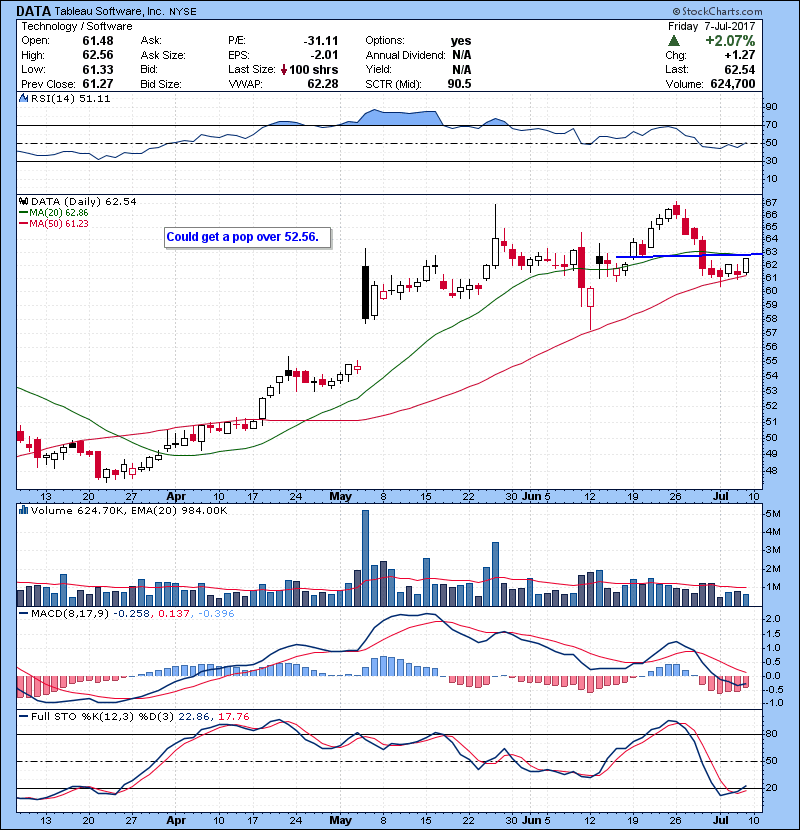Click the 'Technology / Software' sector label
The image size is (800, 830).
(x=77, y=26)
